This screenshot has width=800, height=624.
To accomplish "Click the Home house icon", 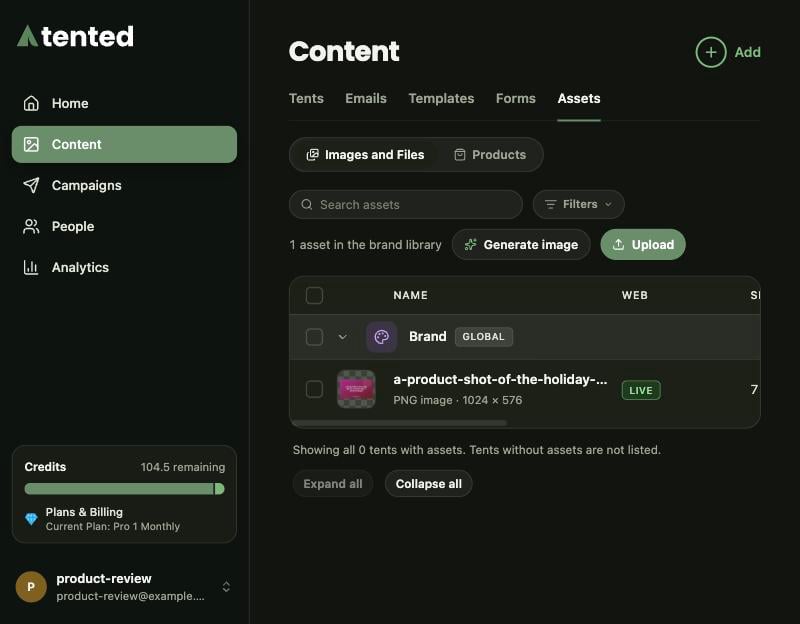I will 31,103.
